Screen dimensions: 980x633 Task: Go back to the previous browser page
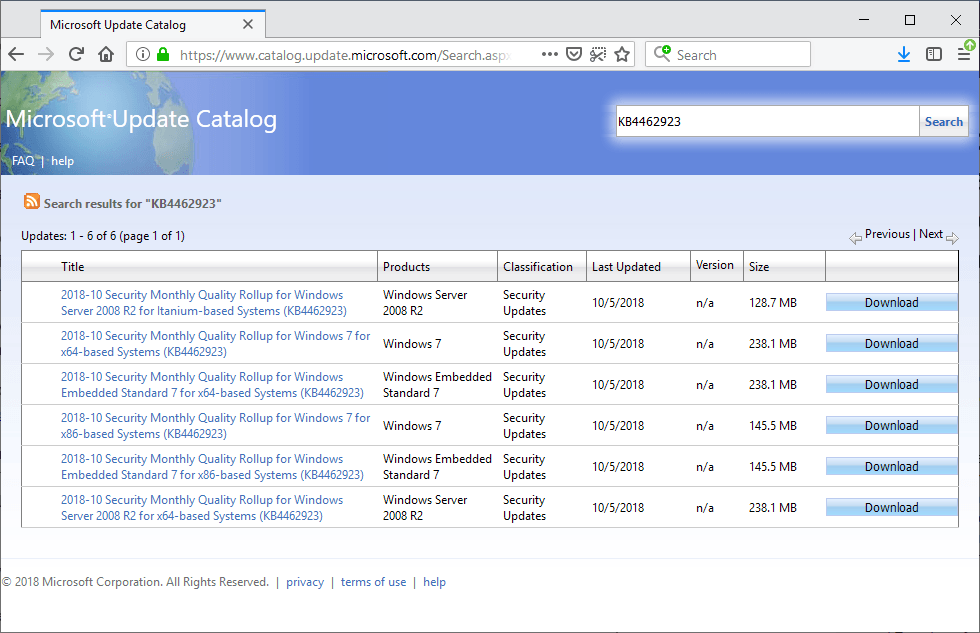tap(16, 54)
